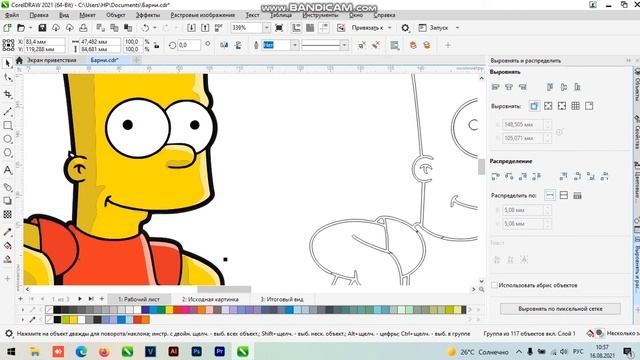This screenshot has width=640, height=360.
Task: Open the Open-file dropdown arrow
Action: 30,28
